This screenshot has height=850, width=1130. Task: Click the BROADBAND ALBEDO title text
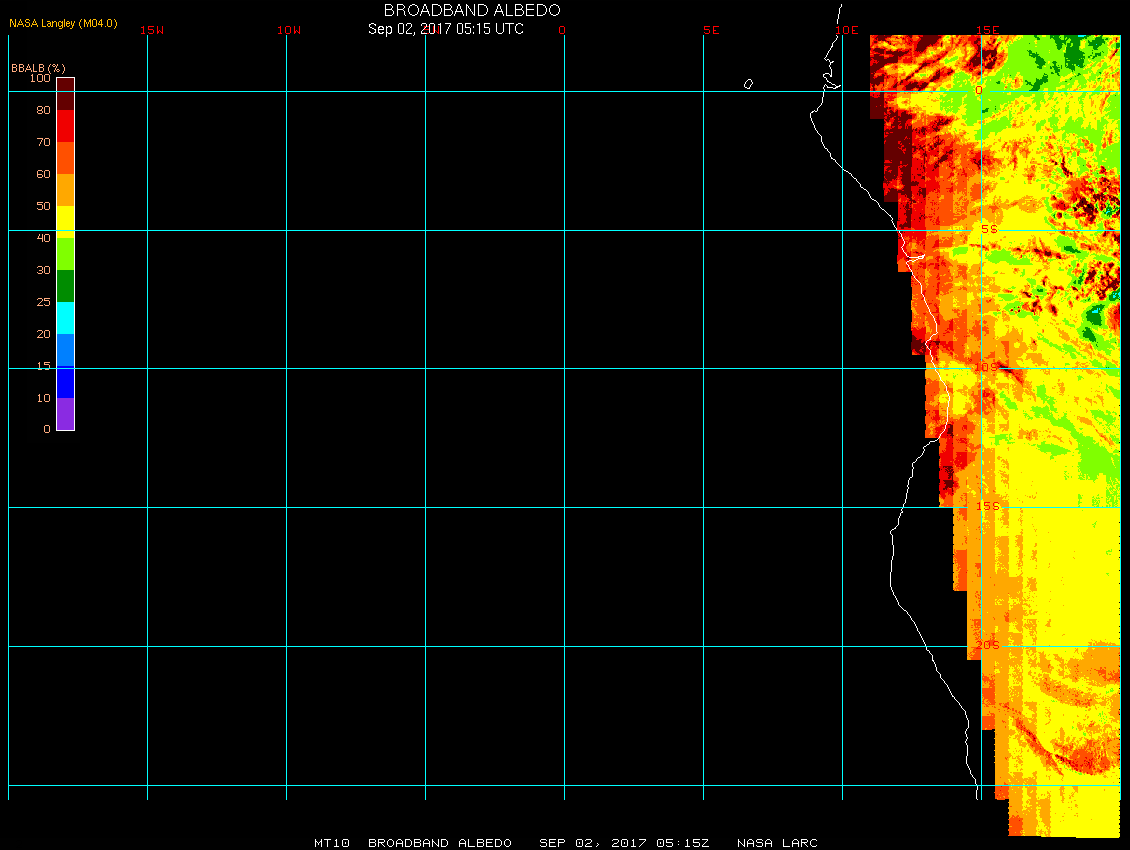445,10
